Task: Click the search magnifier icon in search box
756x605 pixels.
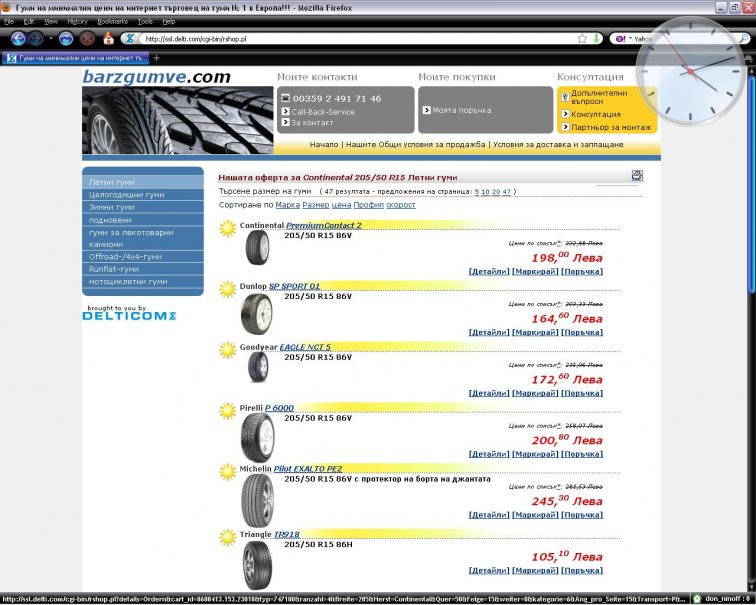Action: [746, 39]
